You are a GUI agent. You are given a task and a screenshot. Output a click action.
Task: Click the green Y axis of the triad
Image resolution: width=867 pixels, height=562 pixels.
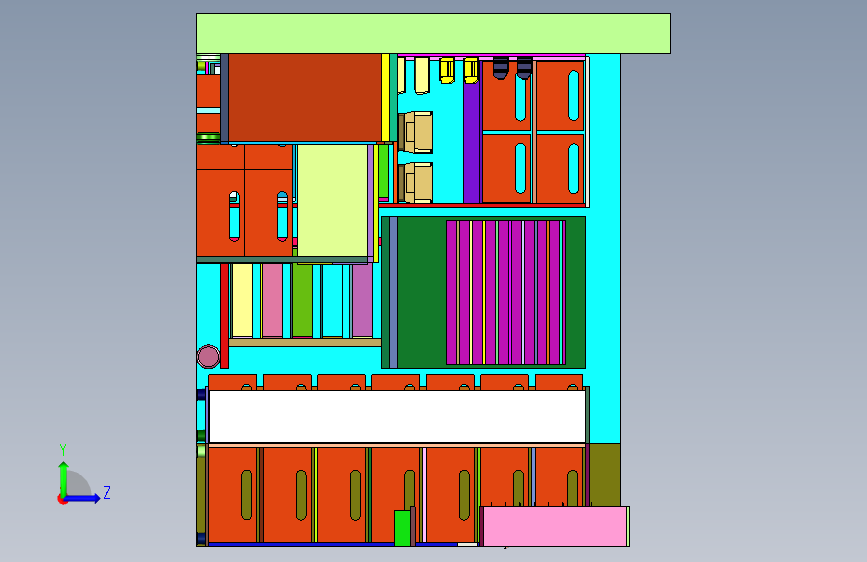63,479
